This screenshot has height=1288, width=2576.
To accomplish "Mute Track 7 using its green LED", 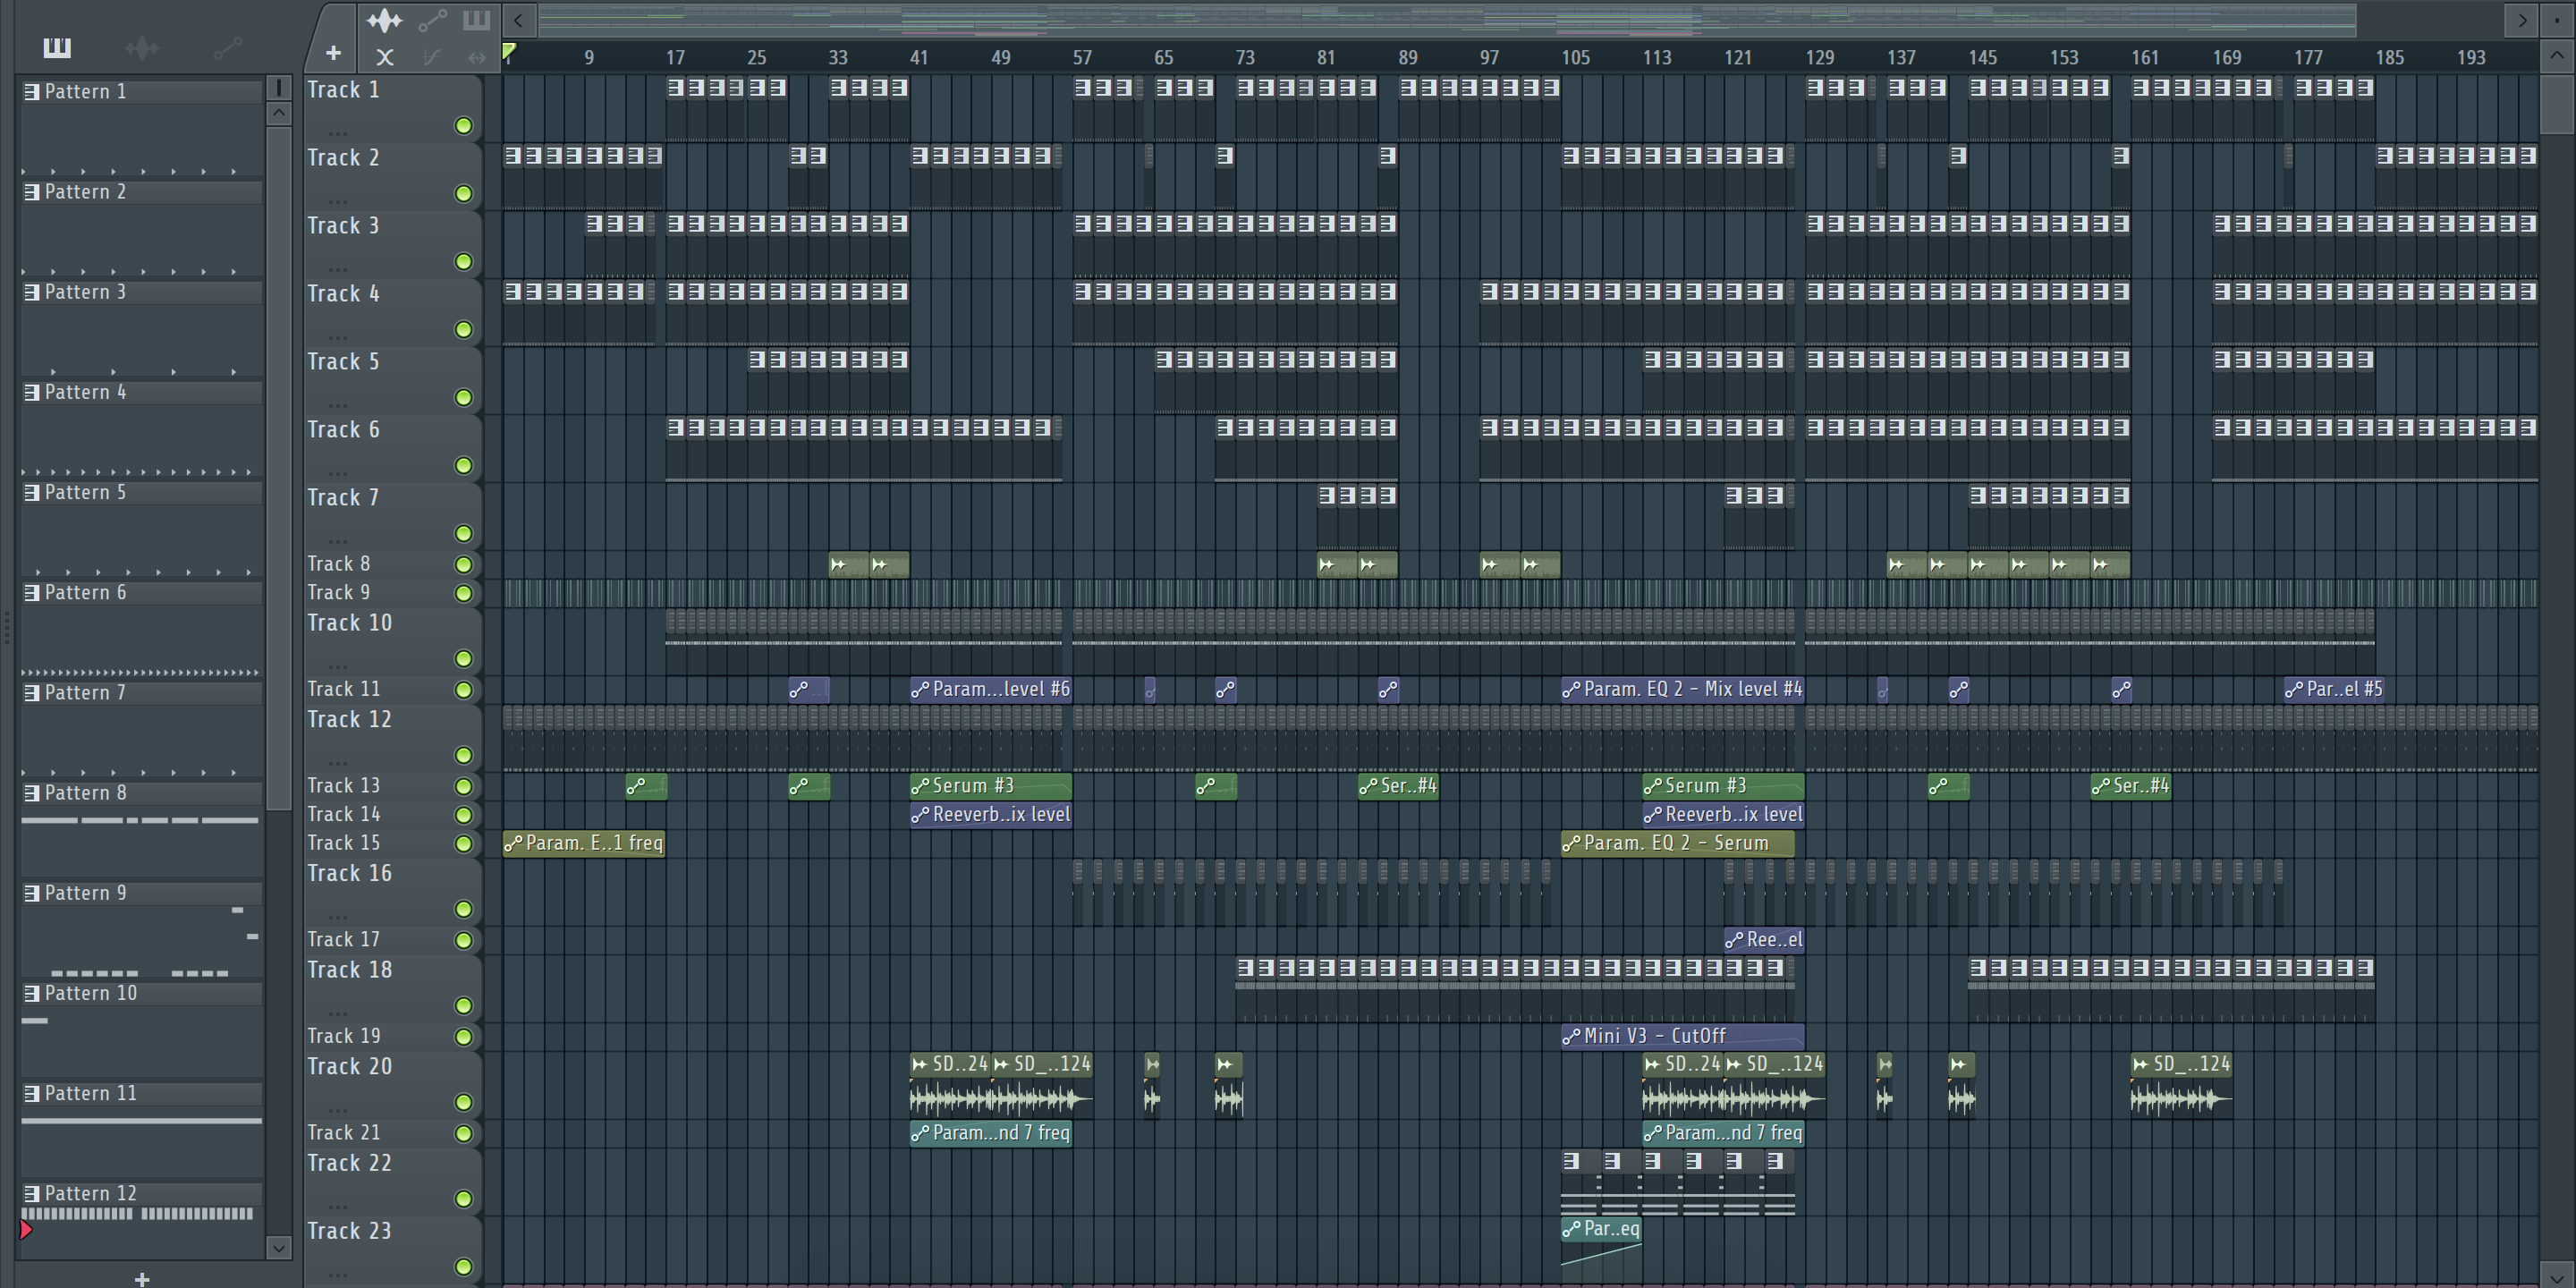I will pos(463,534).
